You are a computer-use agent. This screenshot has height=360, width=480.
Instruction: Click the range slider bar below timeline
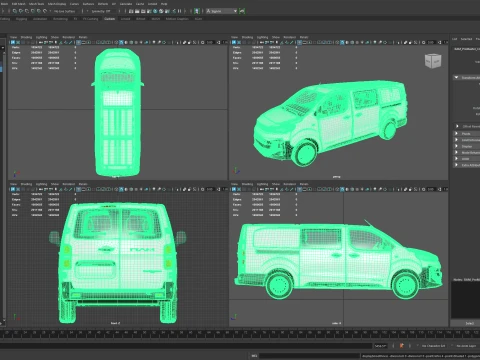187,346
